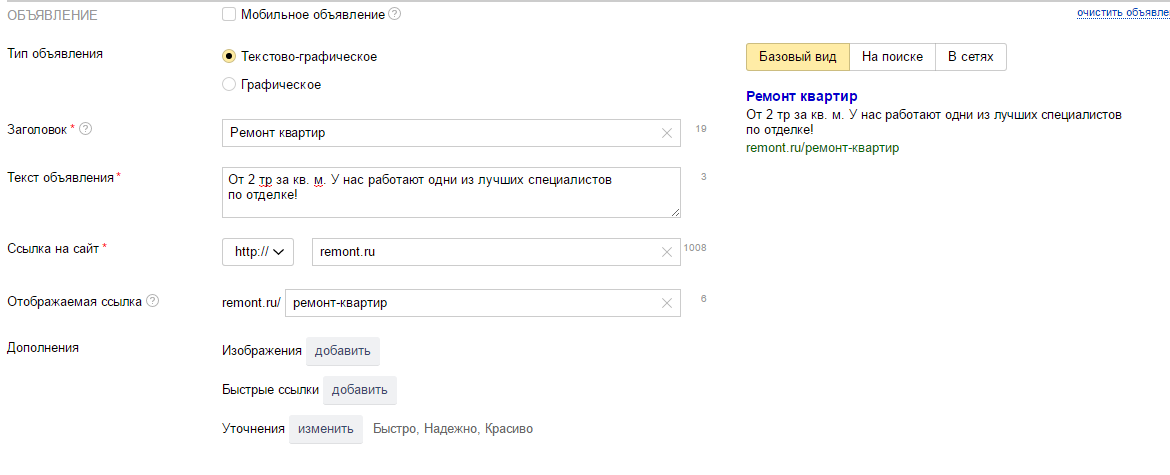Switch to Базовый вид preview tab
The image size is (1170, 475).
[x=797, y=57]
